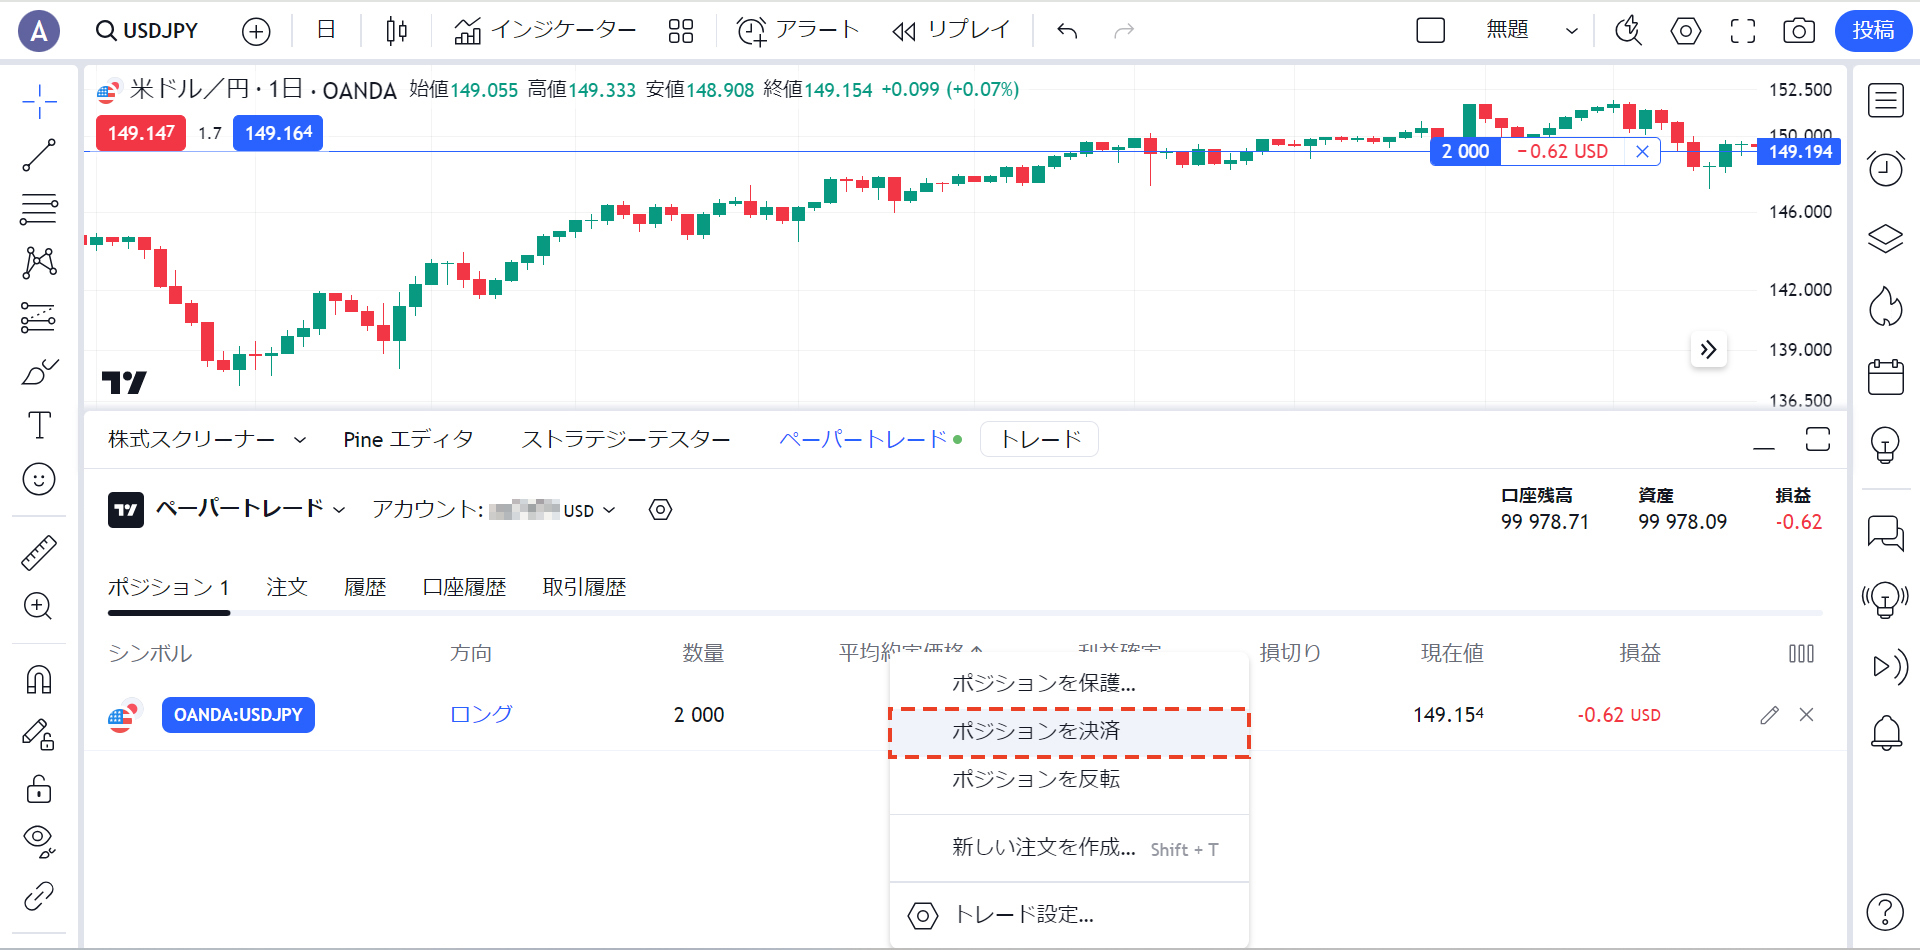Create an alert with アラート button
The height and width of the screenshot is (950, 1920).
(x=798, y=31)
